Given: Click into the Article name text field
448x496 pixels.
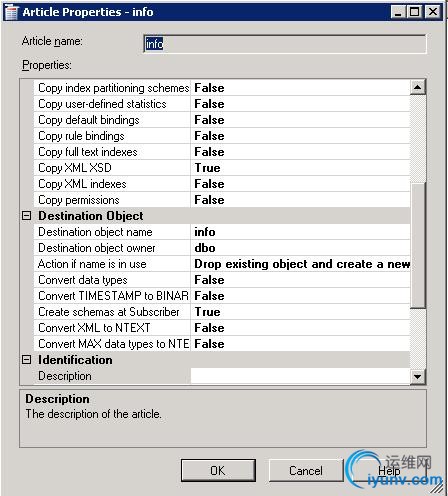Looking at the screenshot, I should (x=285, y=44).
